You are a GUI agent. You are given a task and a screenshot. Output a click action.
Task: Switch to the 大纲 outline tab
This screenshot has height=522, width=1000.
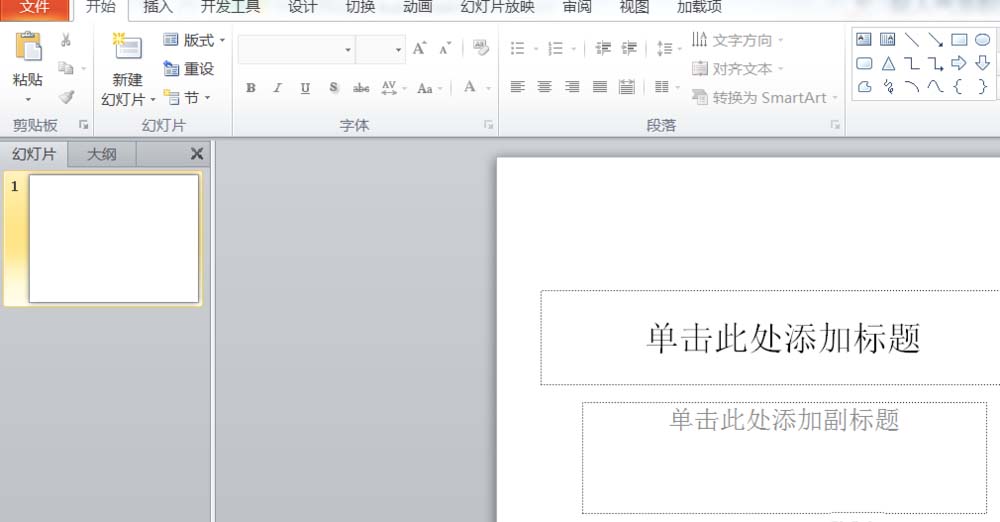101,154
